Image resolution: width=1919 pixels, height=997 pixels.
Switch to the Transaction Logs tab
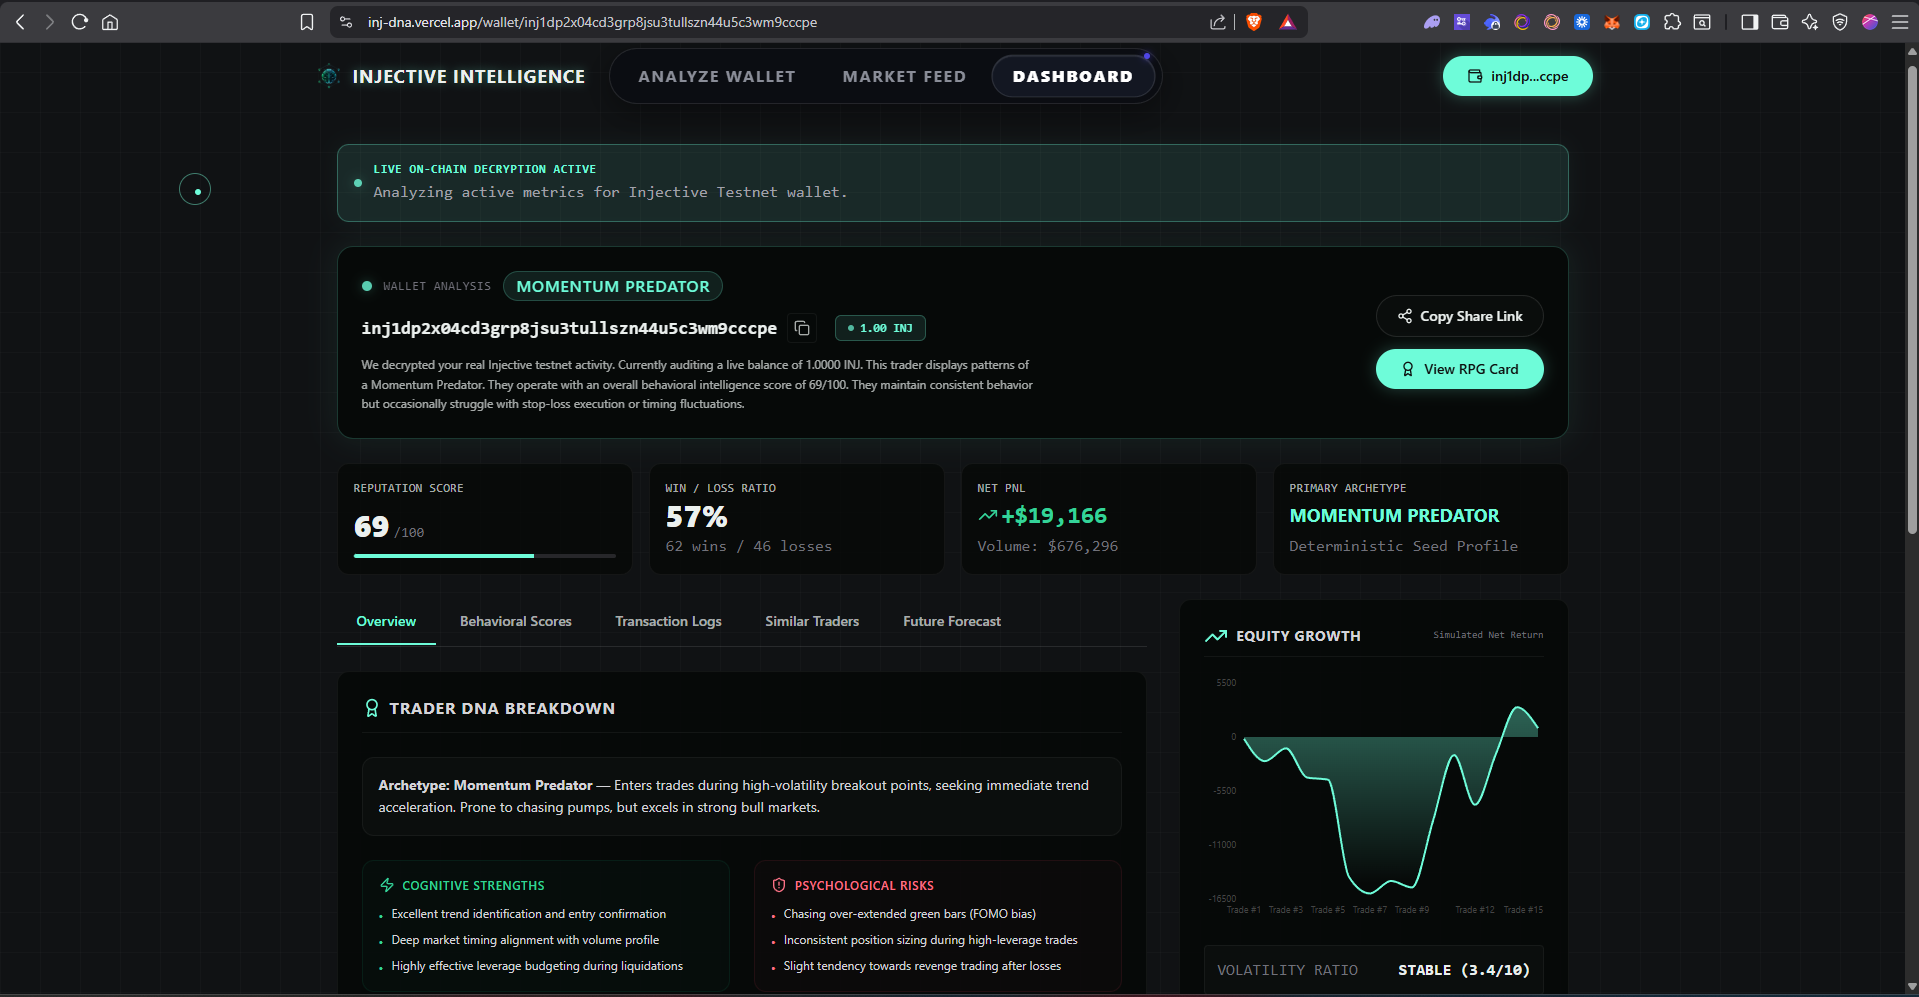coord(668,621)
